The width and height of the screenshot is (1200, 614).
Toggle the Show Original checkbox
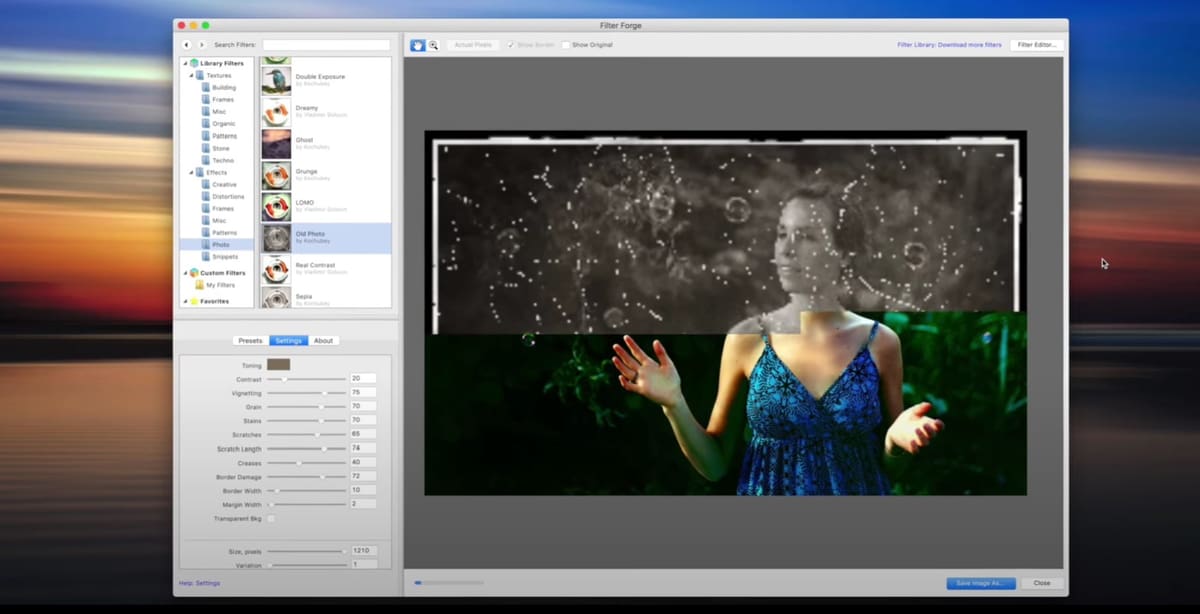pos(566,45)
